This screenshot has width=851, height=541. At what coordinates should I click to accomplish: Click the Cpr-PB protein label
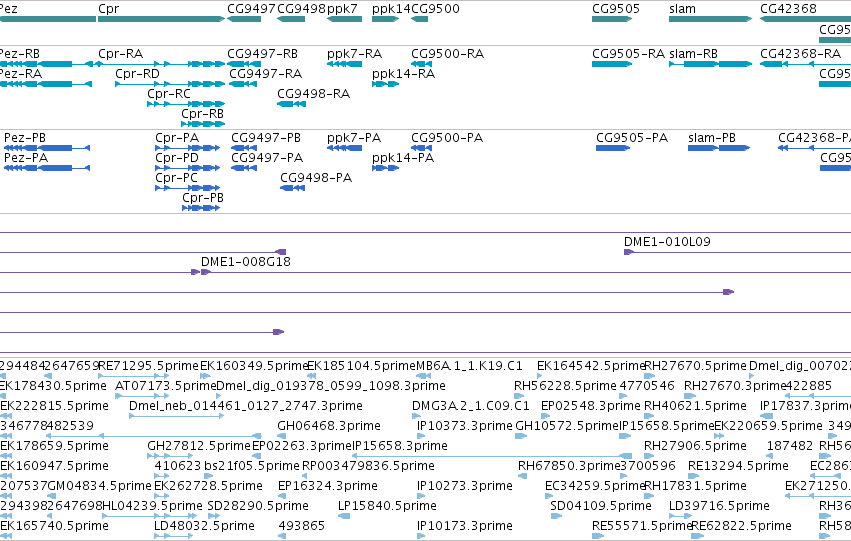pos(203,198)
